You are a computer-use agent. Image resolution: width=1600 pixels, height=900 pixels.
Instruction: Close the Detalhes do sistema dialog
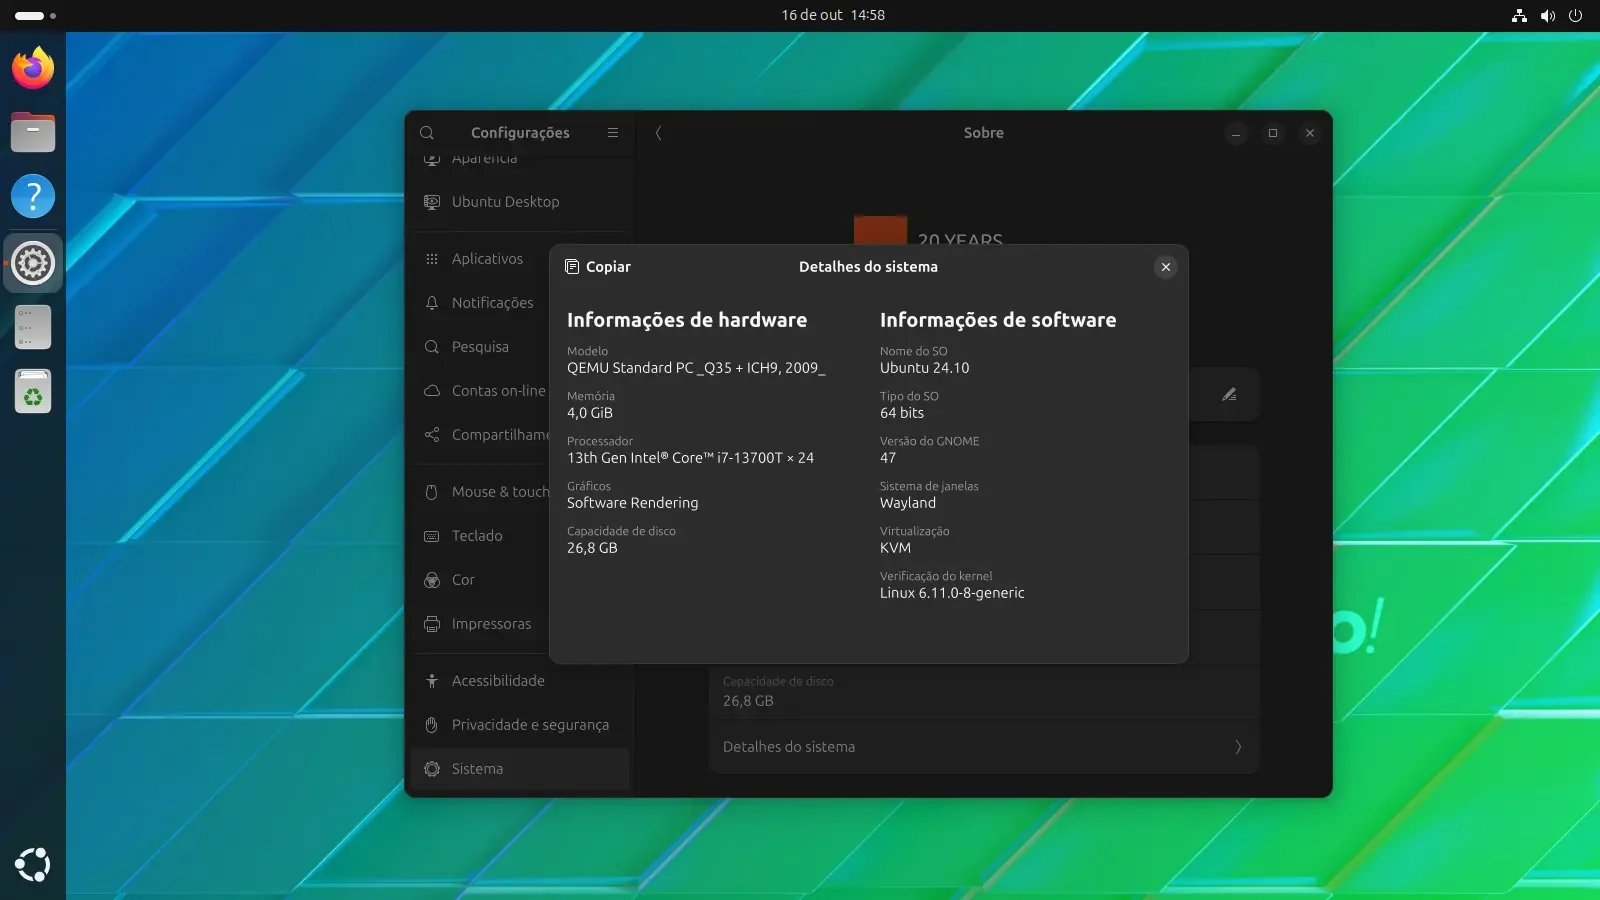point(1165,267)
